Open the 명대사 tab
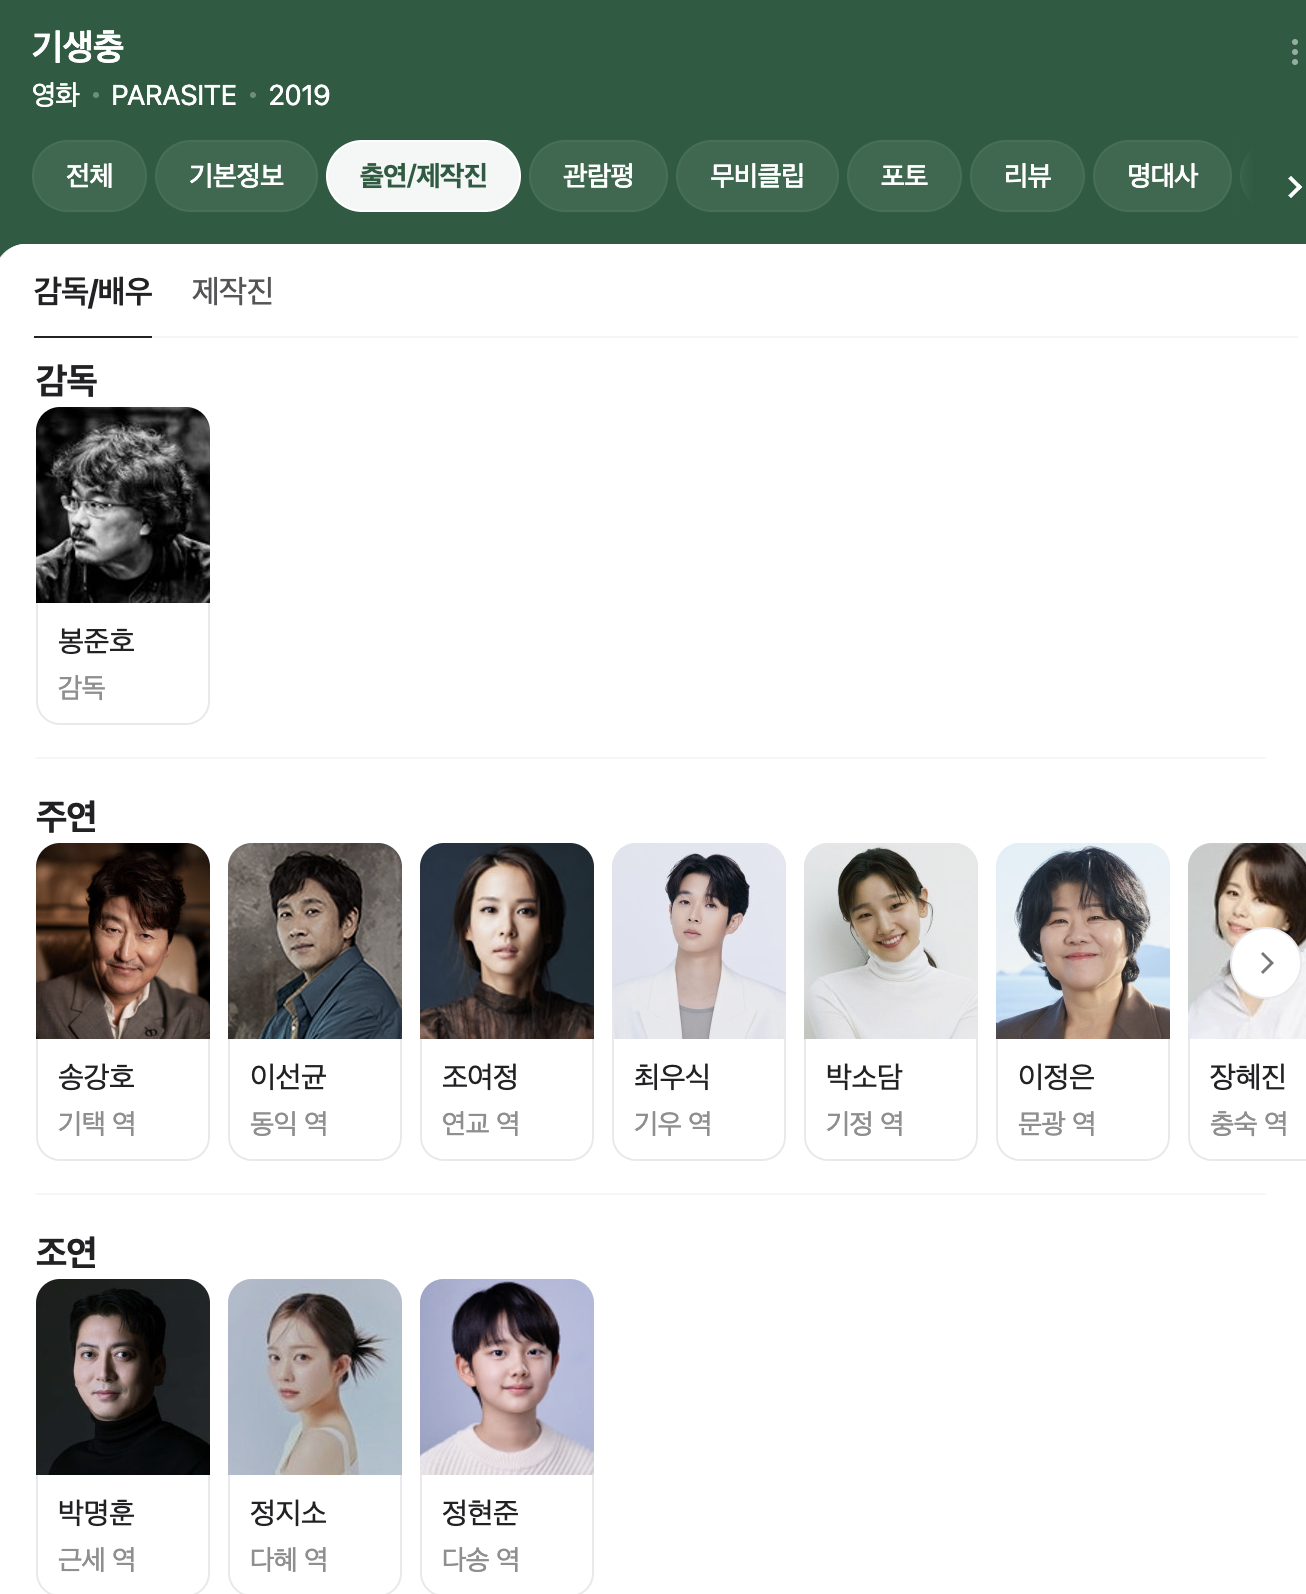Viewport: 1306px width, 1594px height. click(1162, 176)
